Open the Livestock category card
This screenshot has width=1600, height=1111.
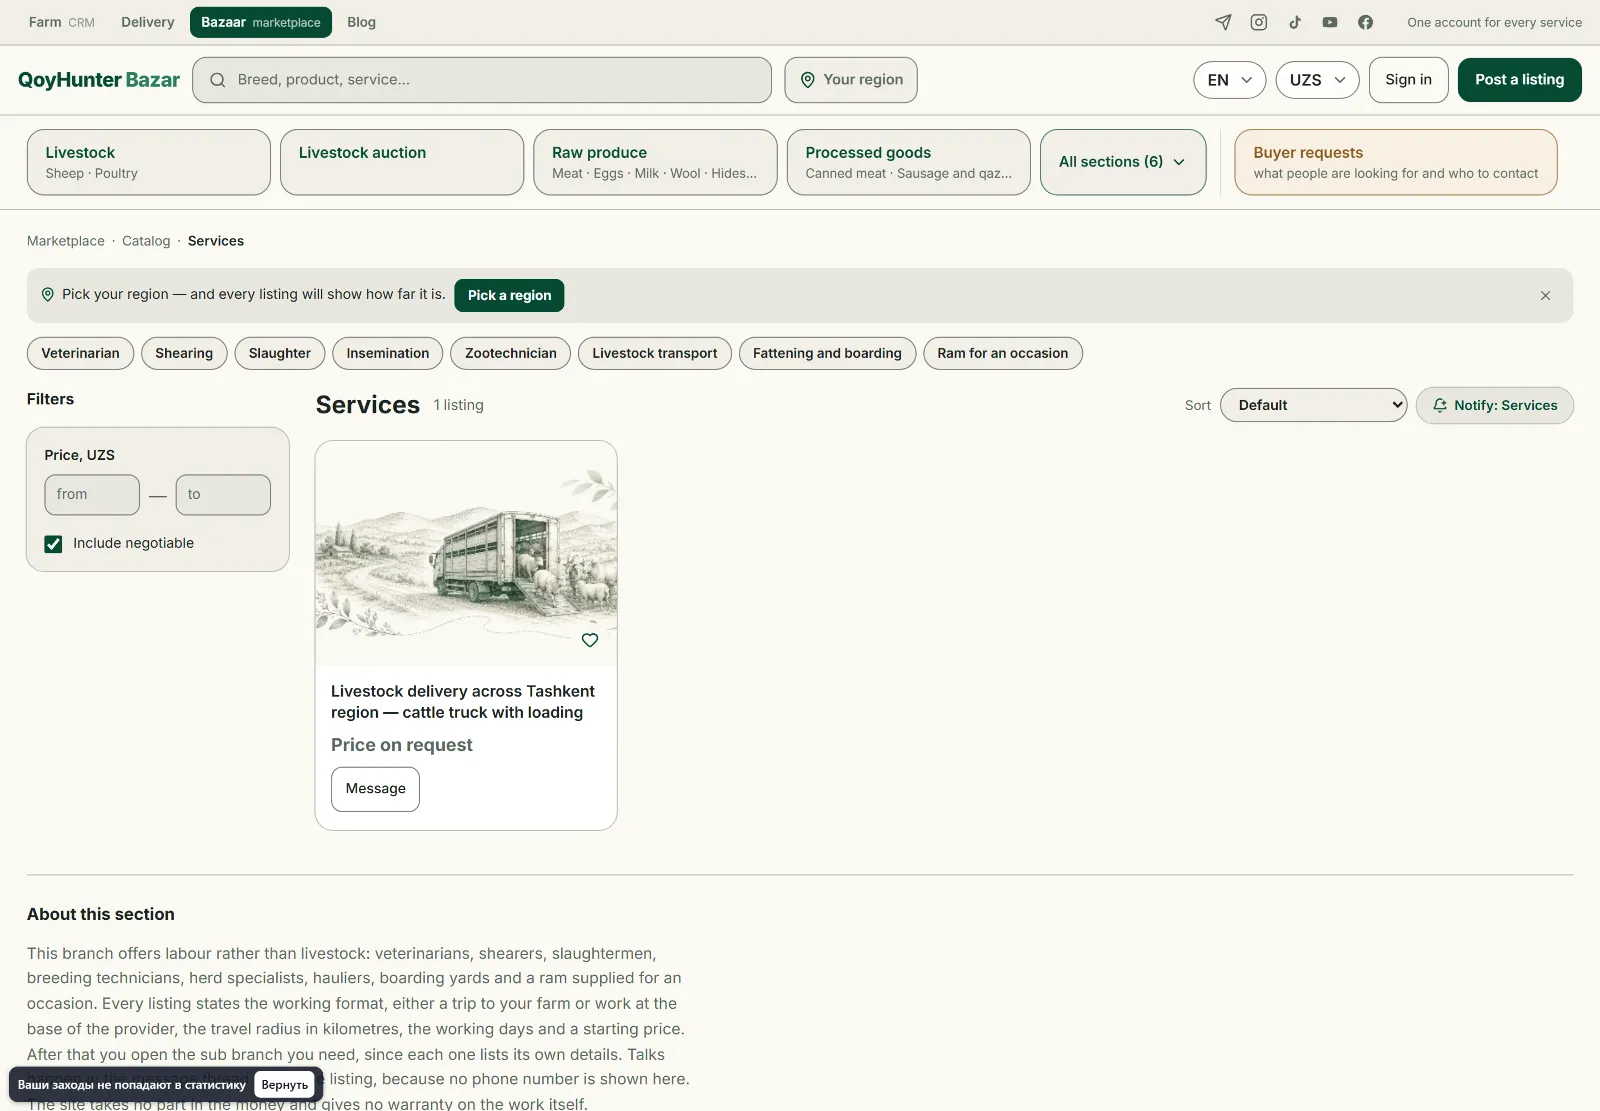tap(149, 162)
